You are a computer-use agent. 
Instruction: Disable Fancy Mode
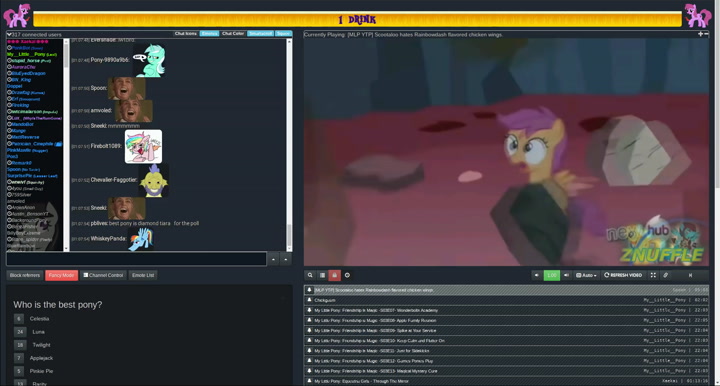point(62,275)
